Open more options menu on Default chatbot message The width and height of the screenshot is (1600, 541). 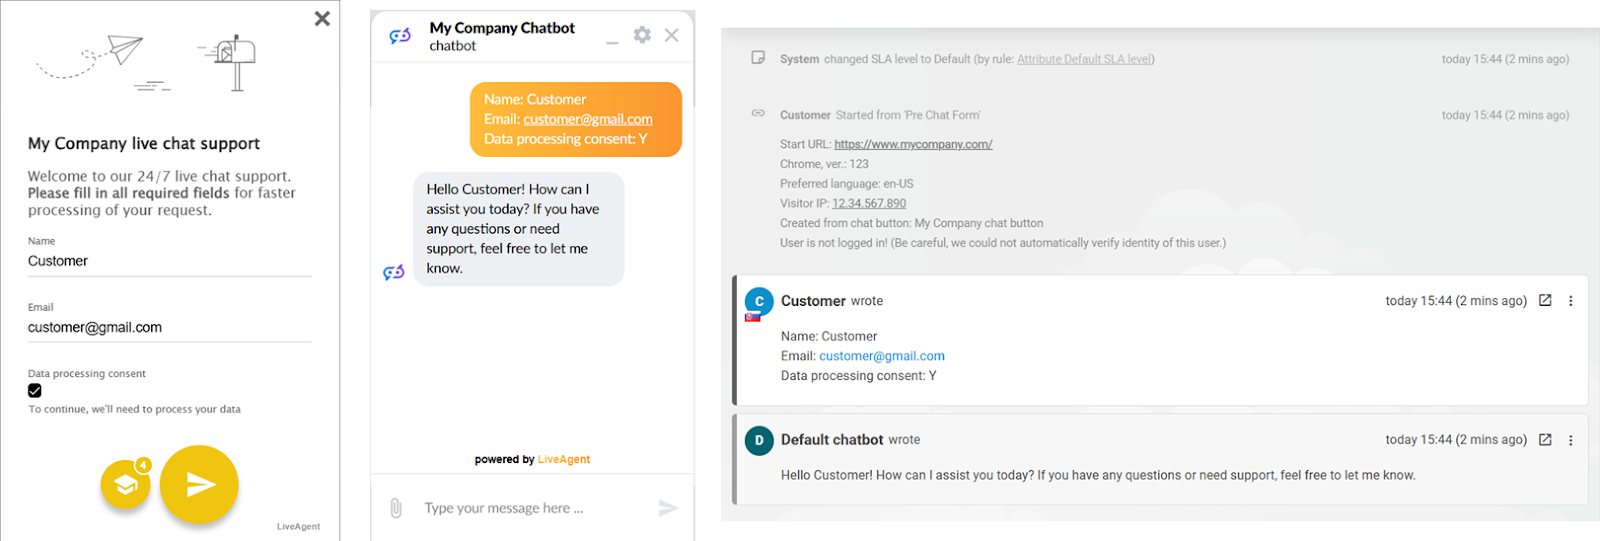point(1570,439)
